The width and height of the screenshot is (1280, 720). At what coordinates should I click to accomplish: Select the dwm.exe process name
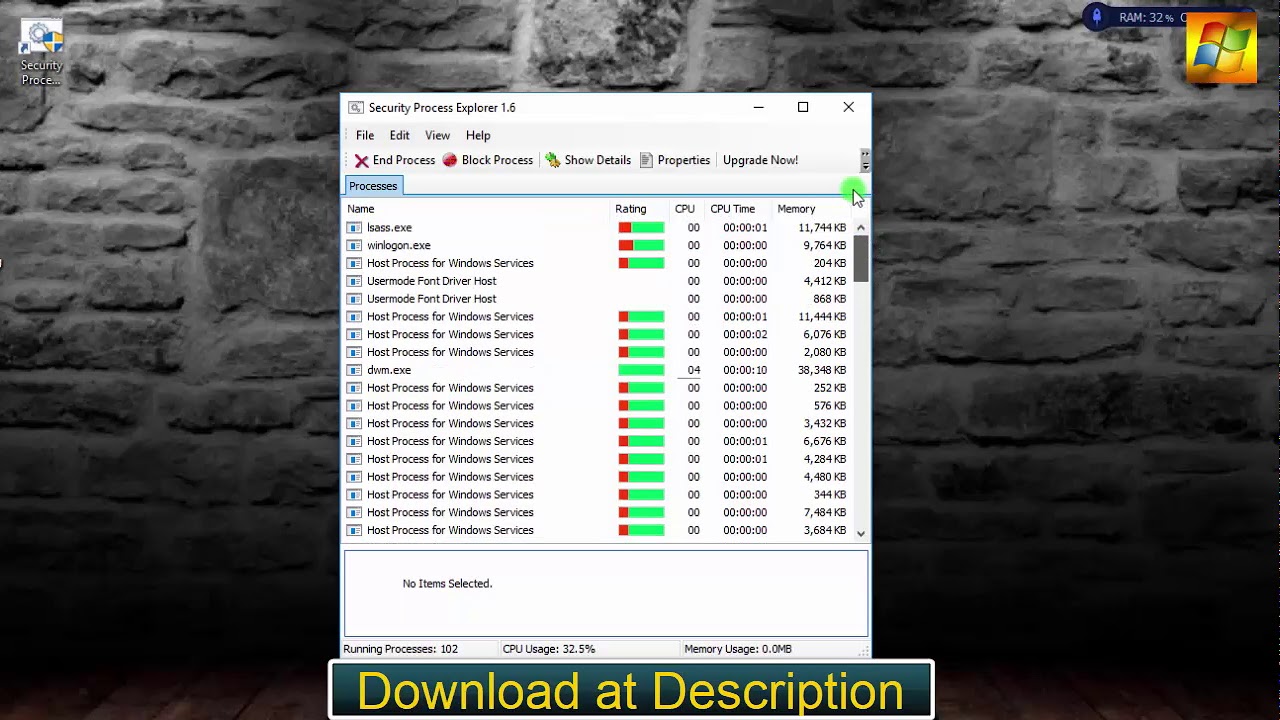[x=389, y=370]
